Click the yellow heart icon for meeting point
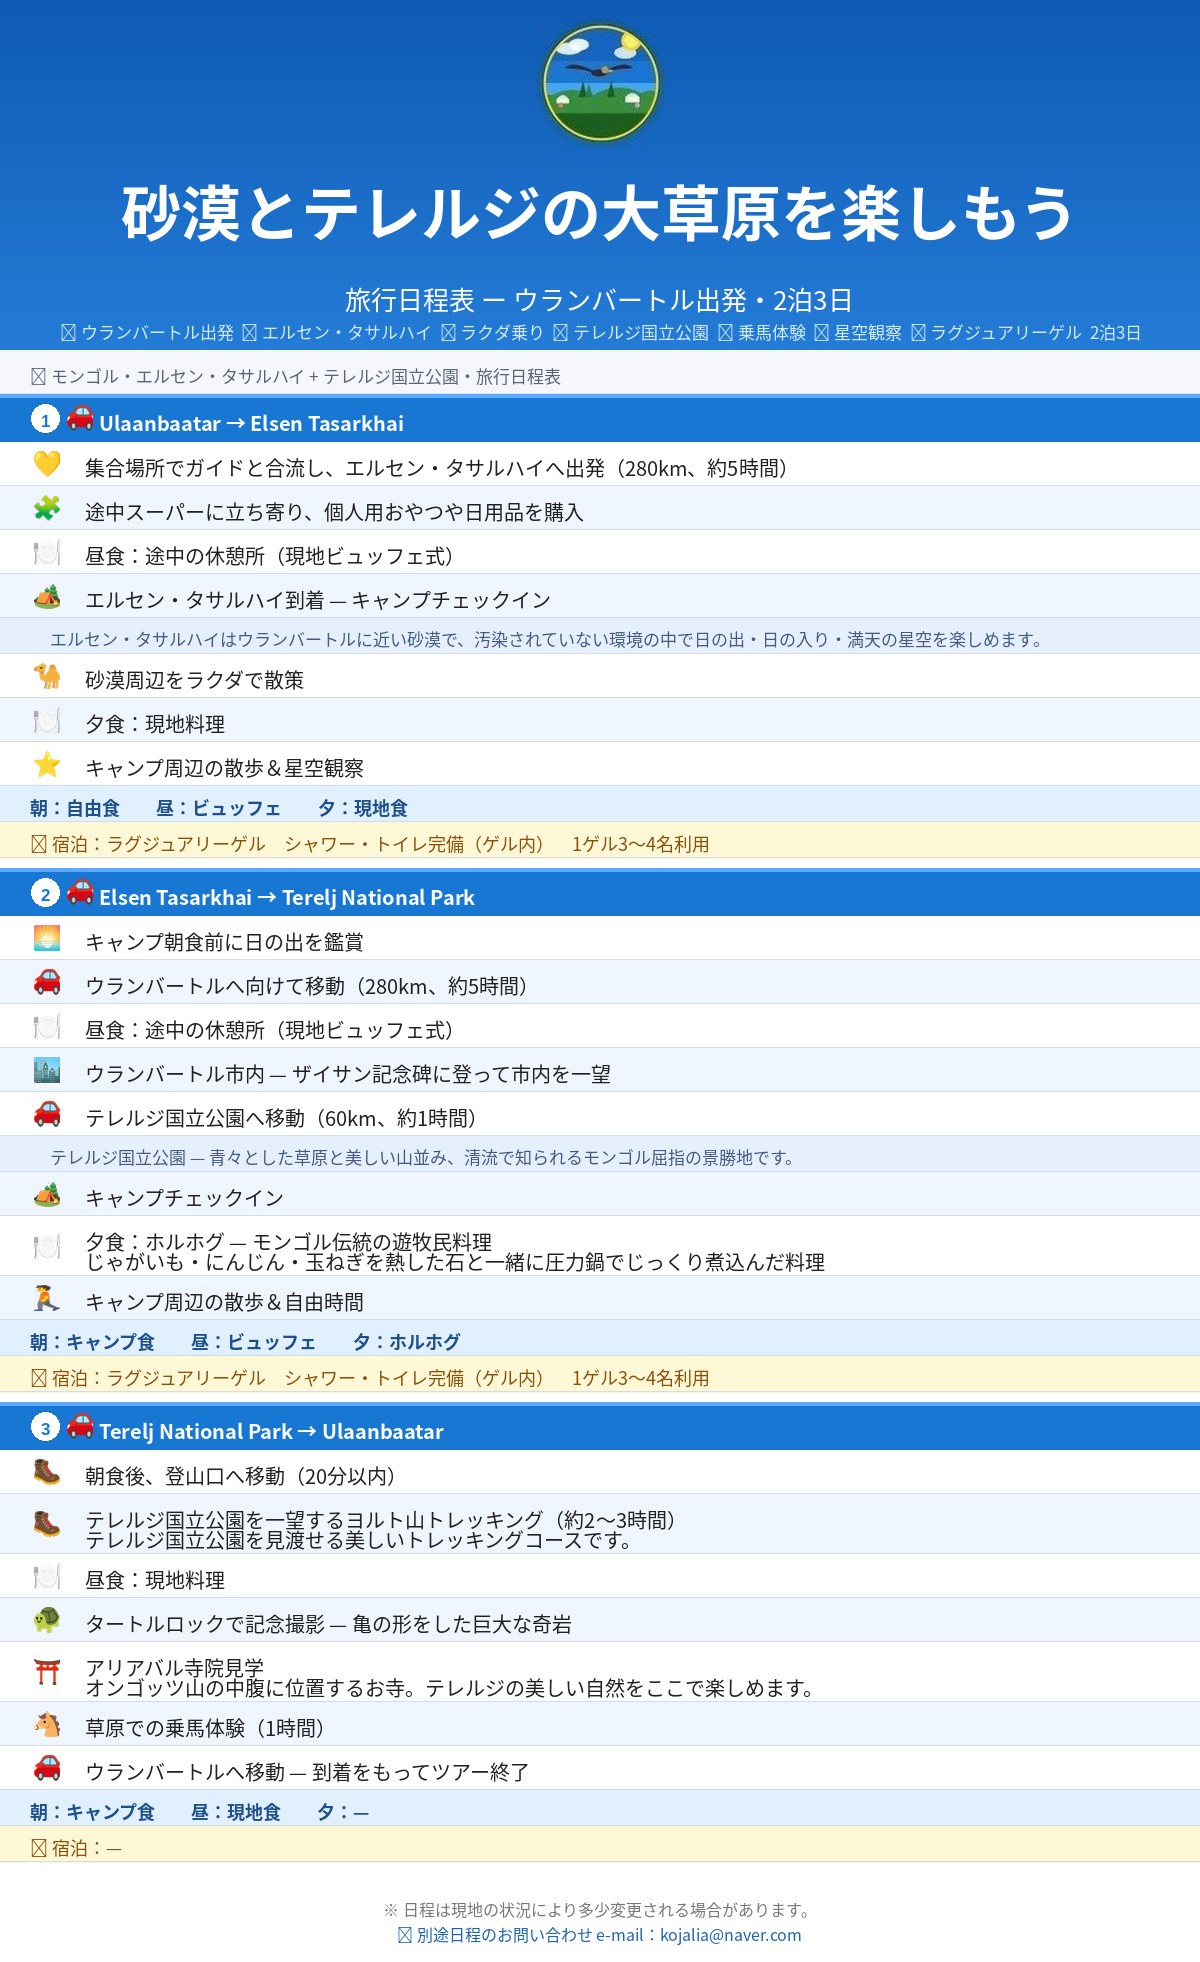The image size is (1200, 1962). (x=47, y=464)
